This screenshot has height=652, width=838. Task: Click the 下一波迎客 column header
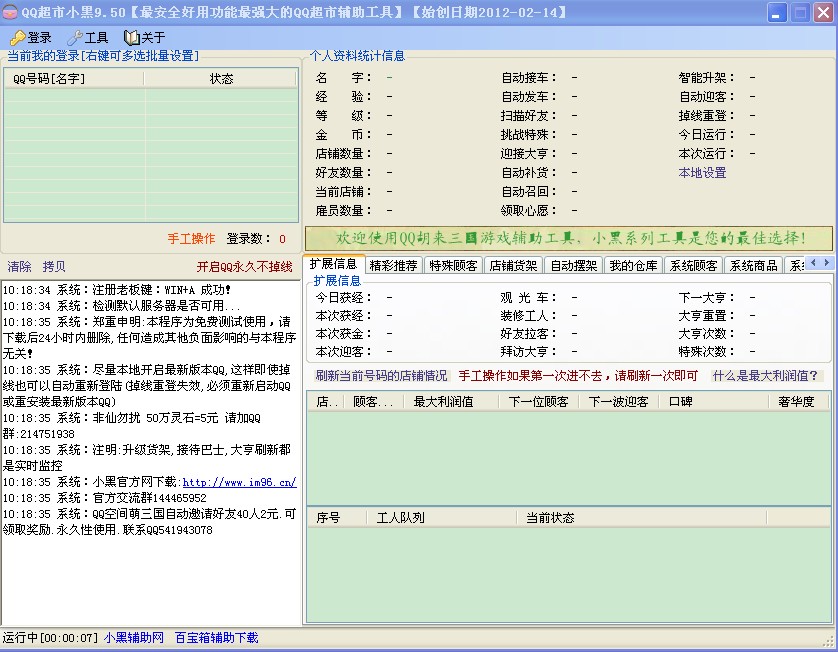(x=619, y=401)
